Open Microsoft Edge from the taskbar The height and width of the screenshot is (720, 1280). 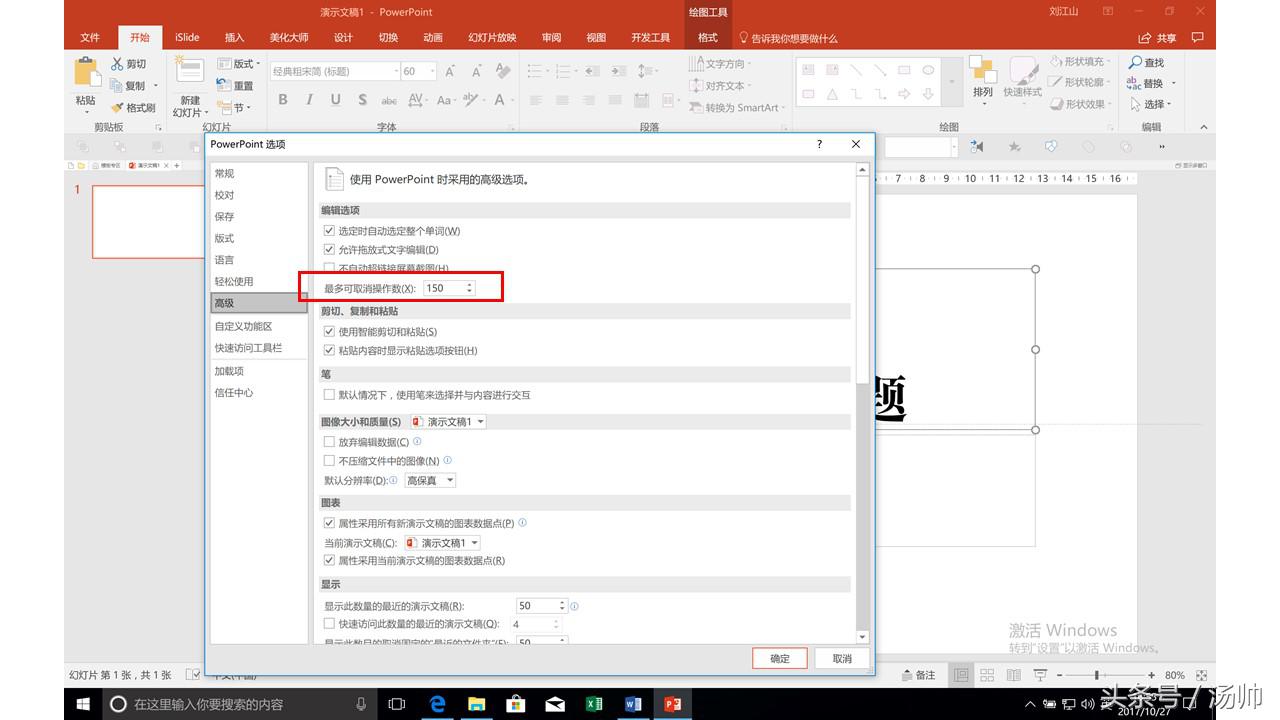coord(437,704)
